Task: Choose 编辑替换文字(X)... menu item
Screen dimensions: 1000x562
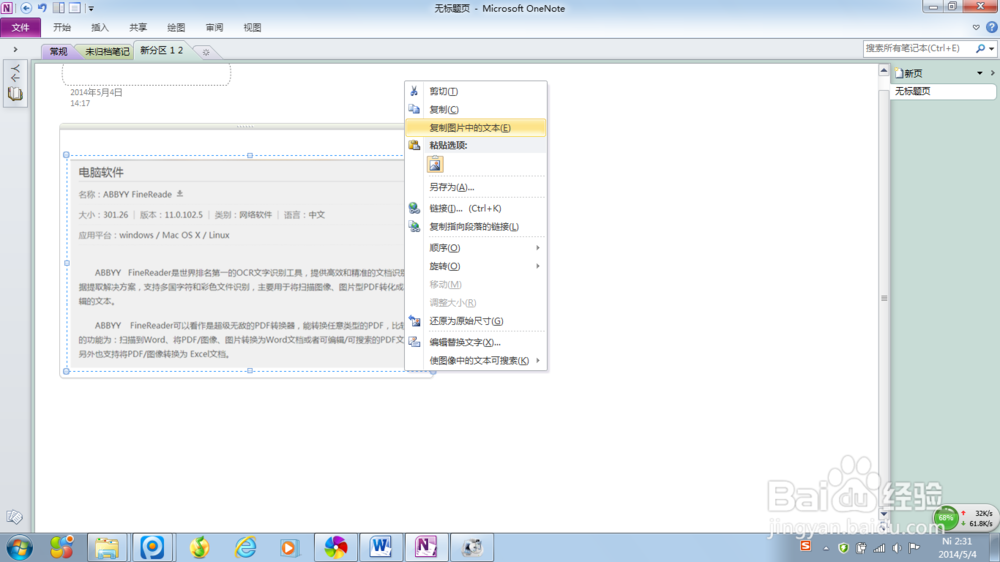Action: pyautogui.click(x=476, y=342)
